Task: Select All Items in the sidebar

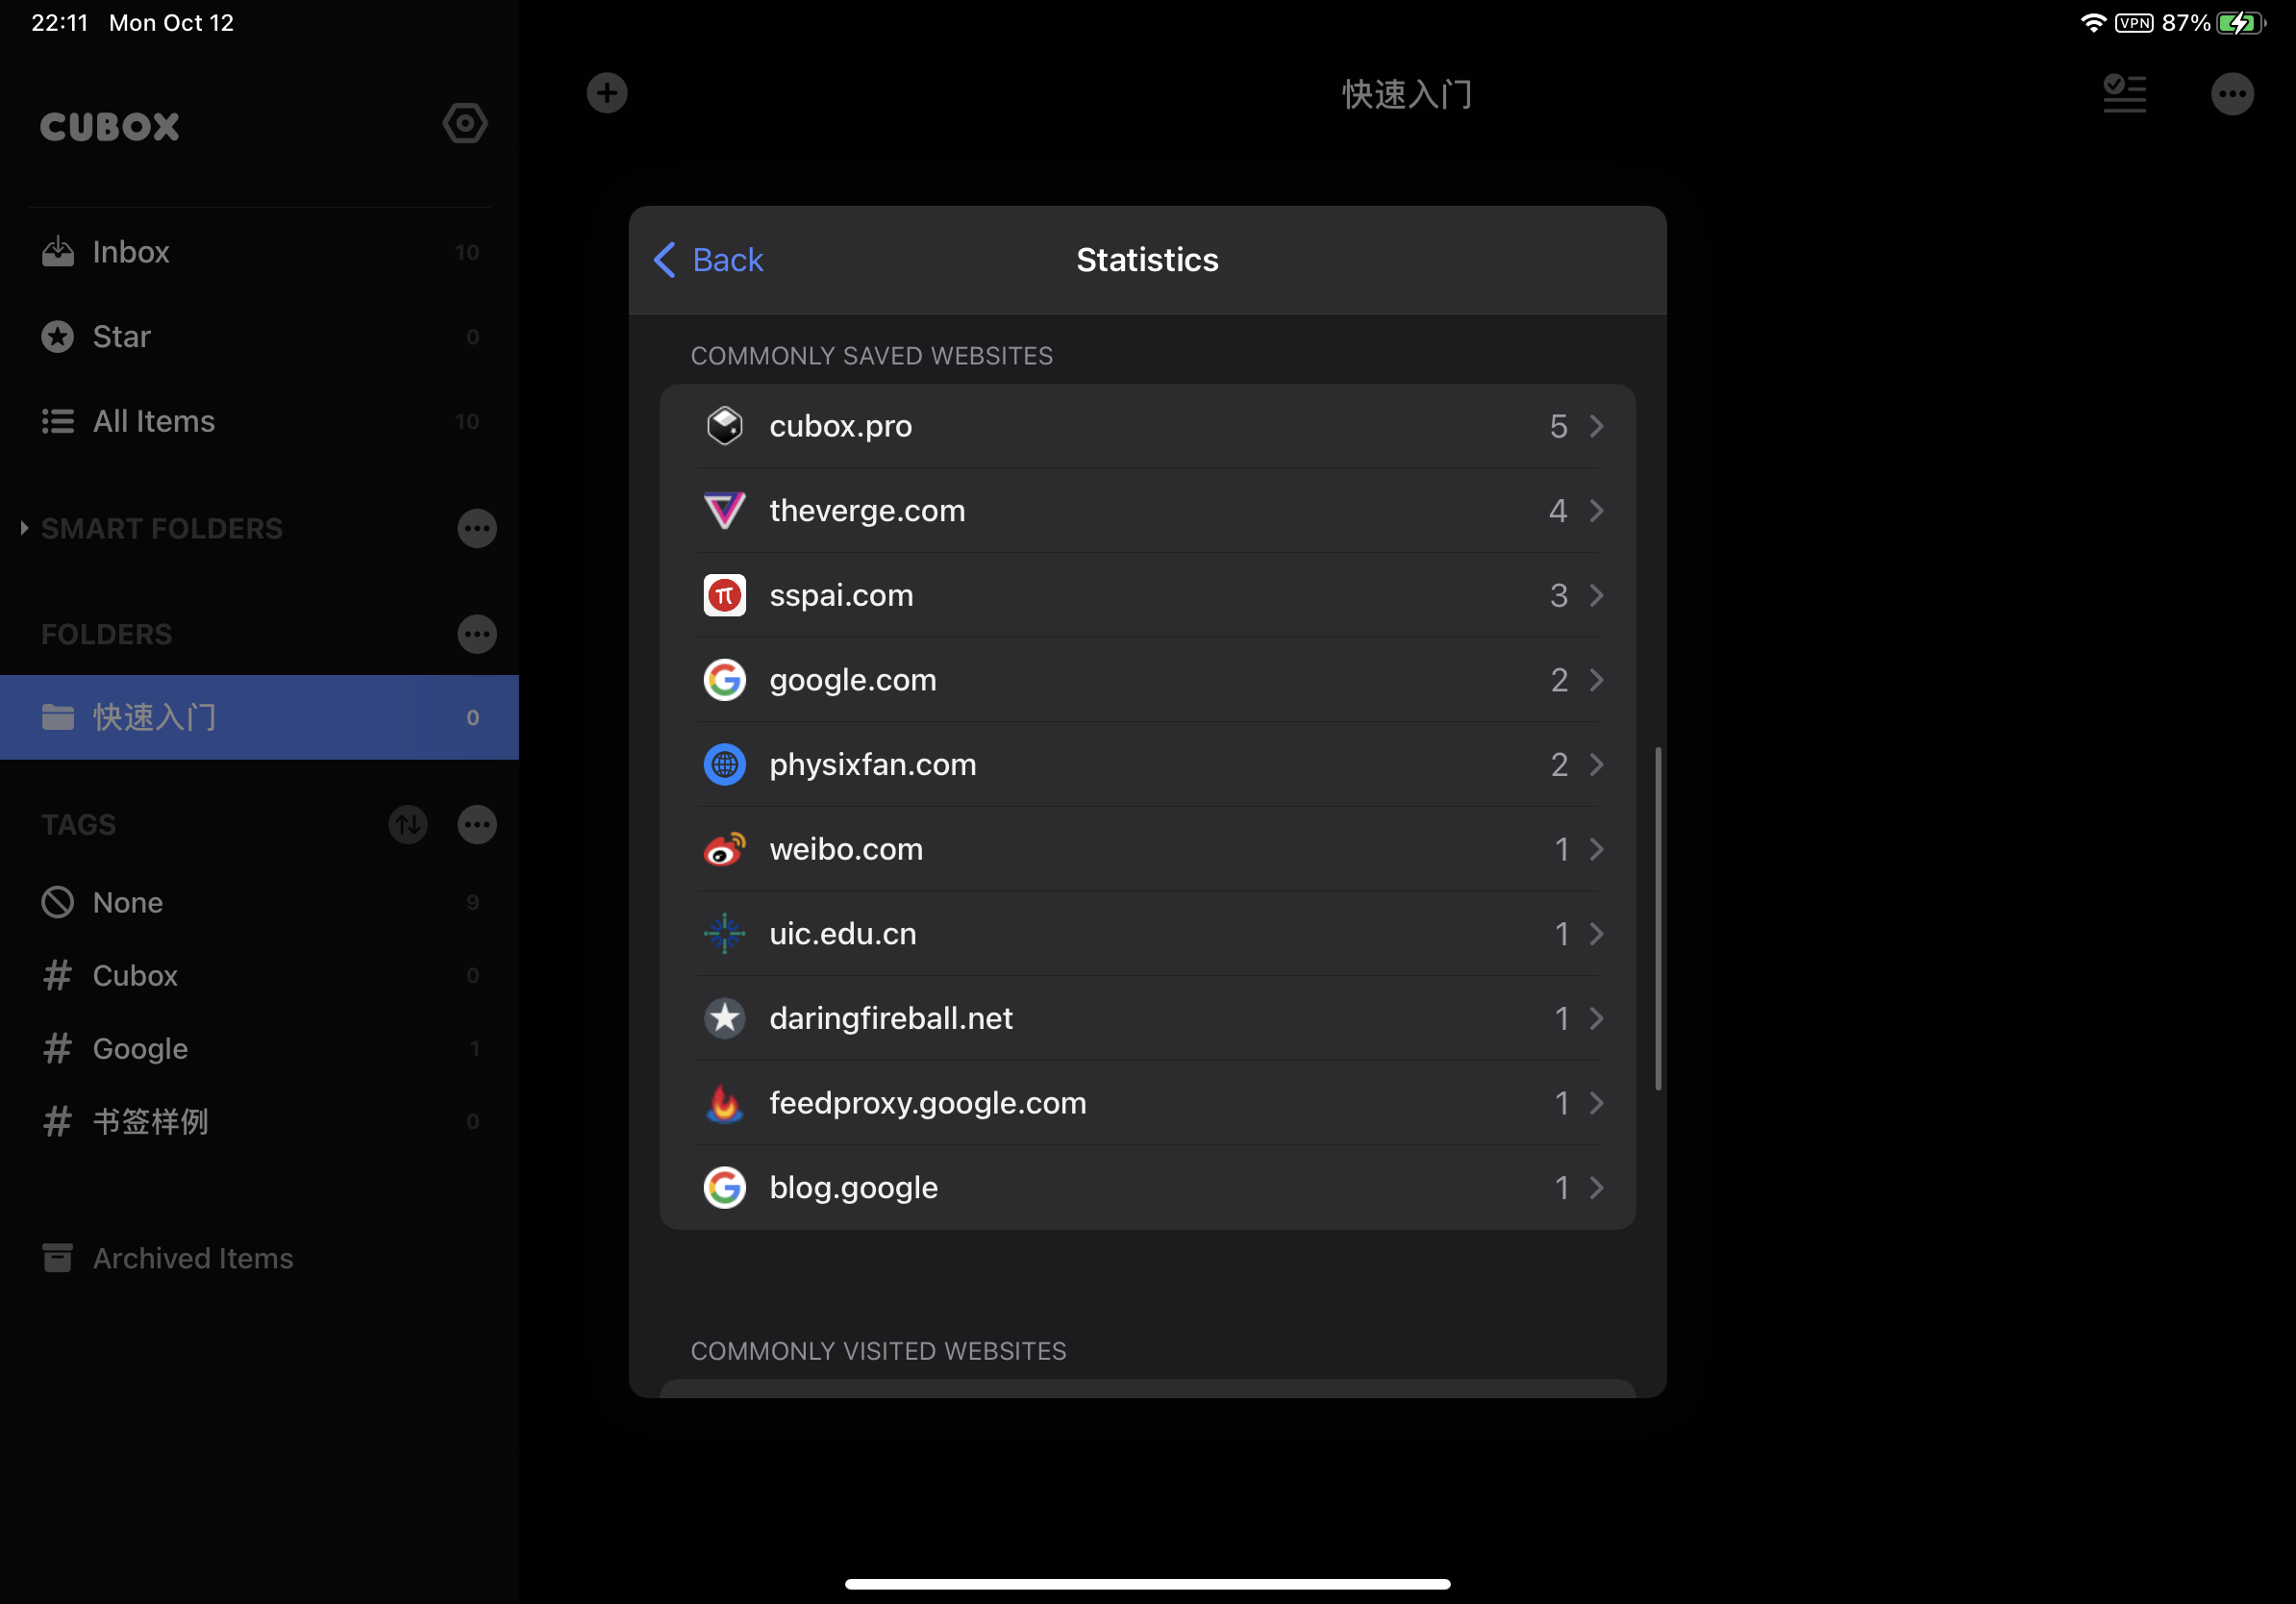Action: [x=259, y=421]
